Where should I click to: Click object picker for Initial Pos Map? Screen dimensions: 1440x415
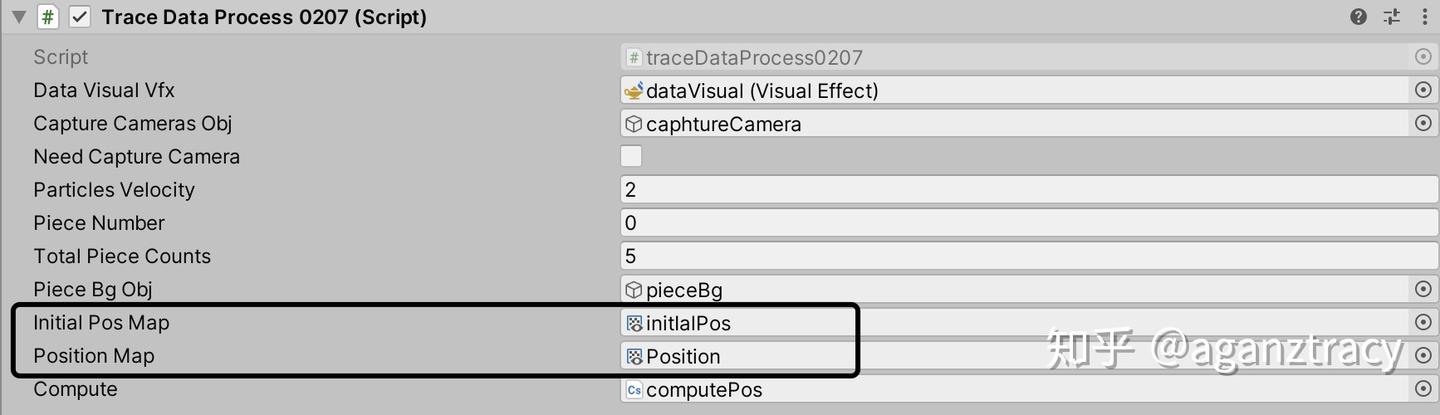1423,323
